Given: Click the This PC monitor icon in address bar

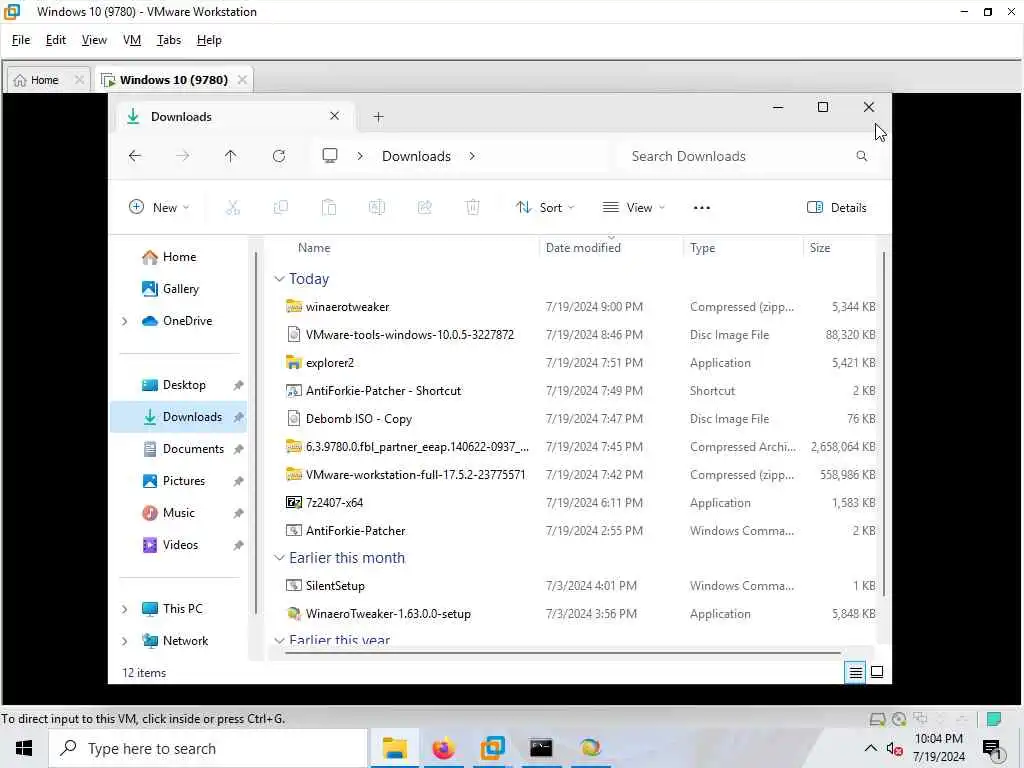Looking at the screenshot, I should coord(330,156).
